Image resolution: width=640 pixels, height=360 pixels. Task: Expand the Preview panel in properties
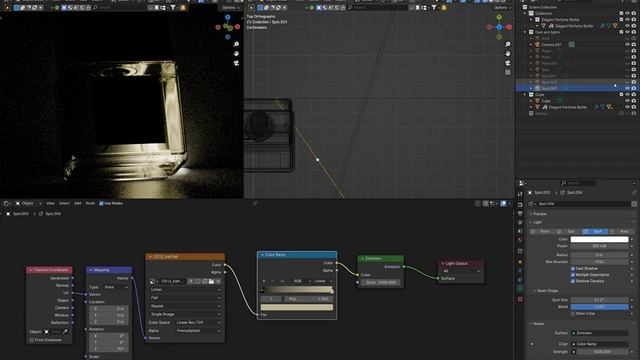coord(531,214)
